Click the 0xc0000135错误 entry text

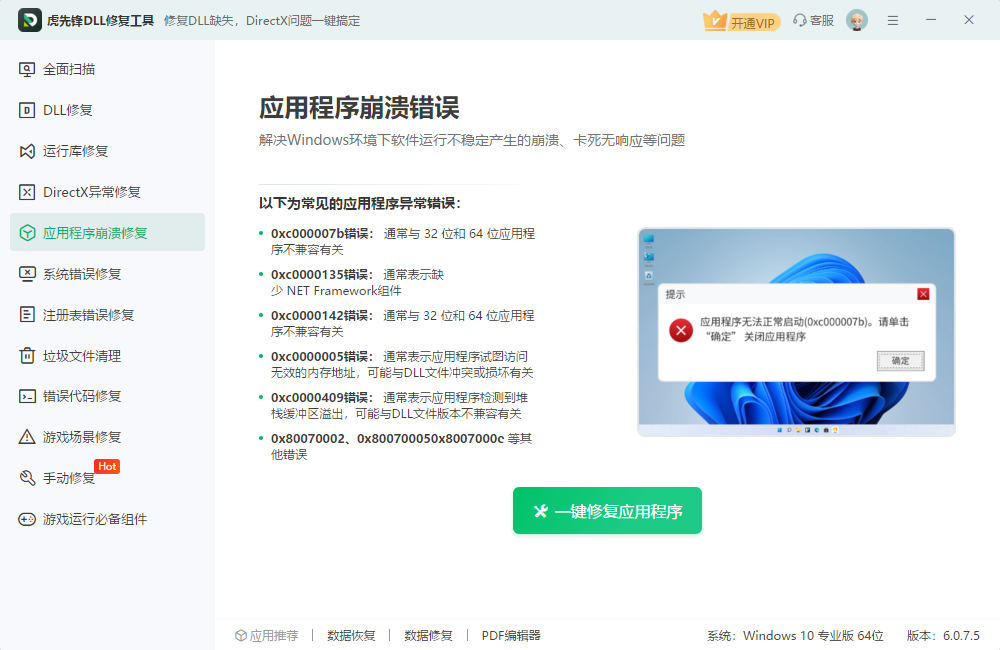click(357, 283)
